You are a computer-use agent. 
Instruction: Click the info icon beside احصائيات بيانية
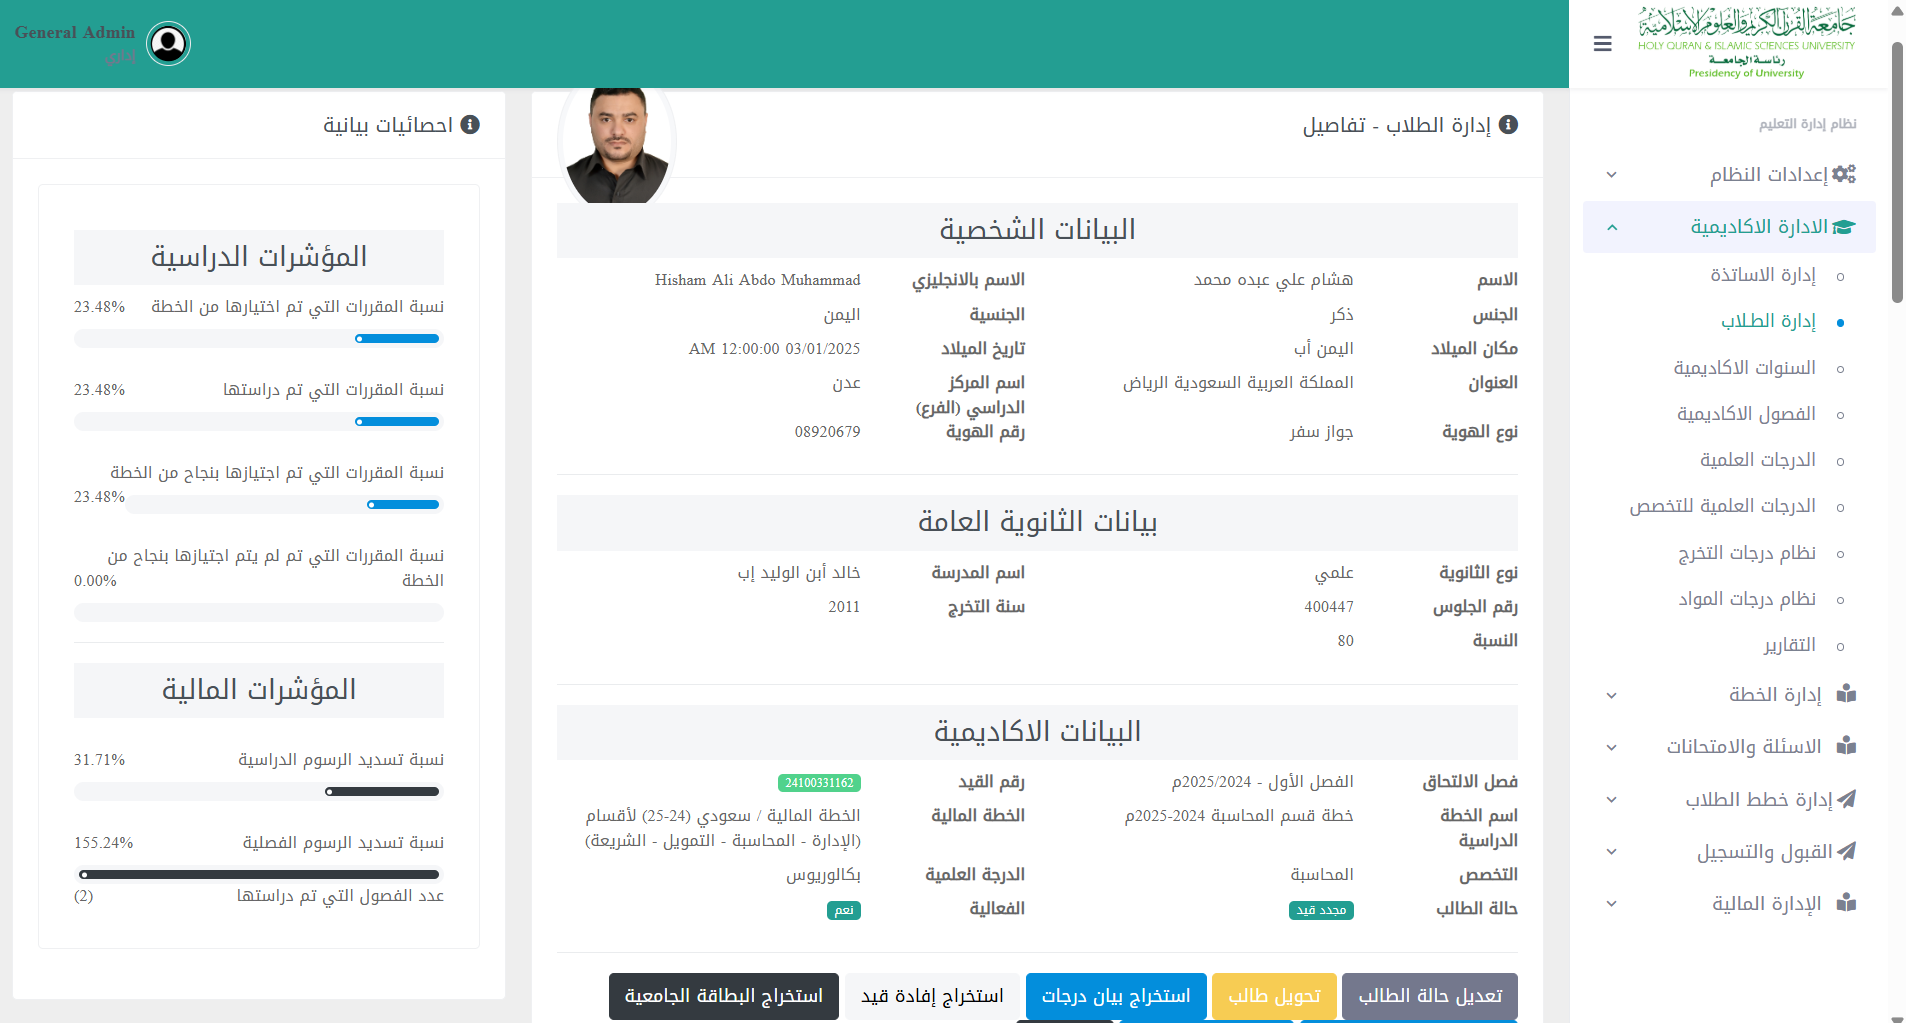470,124
